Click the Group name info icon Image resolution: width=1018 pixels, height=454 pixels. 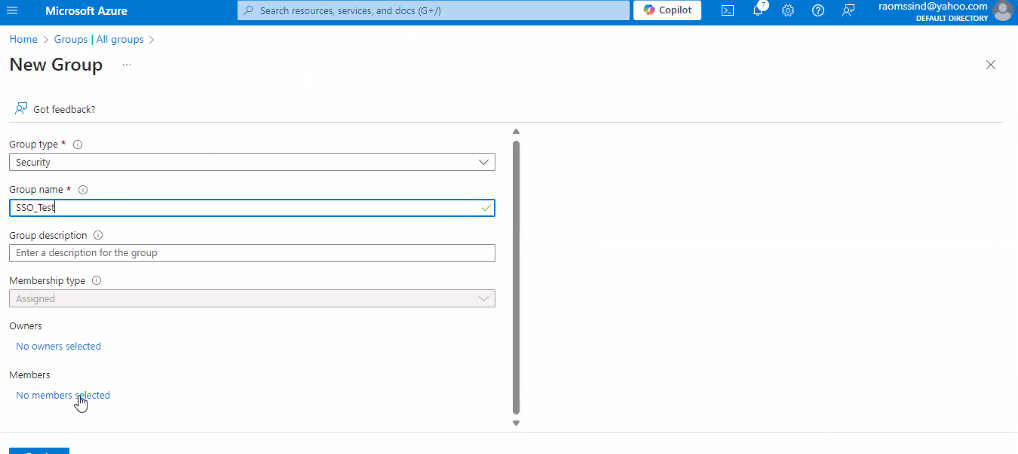[x=82, y=190]
